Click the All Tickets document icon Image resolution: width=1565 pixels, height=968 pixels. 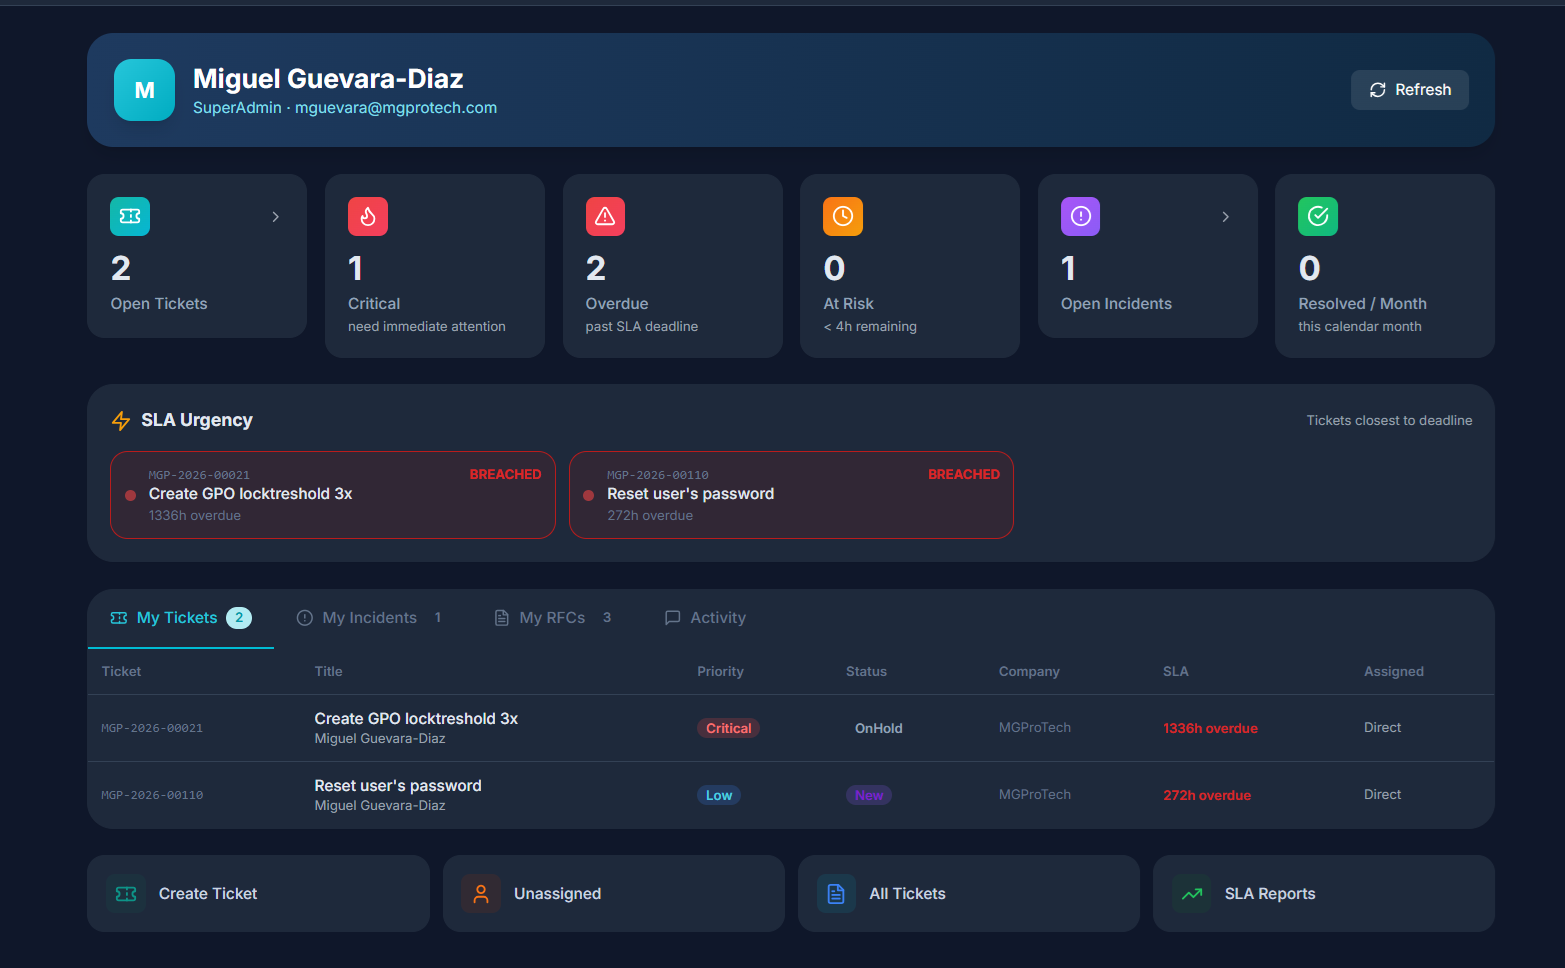click(x=836, y=894)
